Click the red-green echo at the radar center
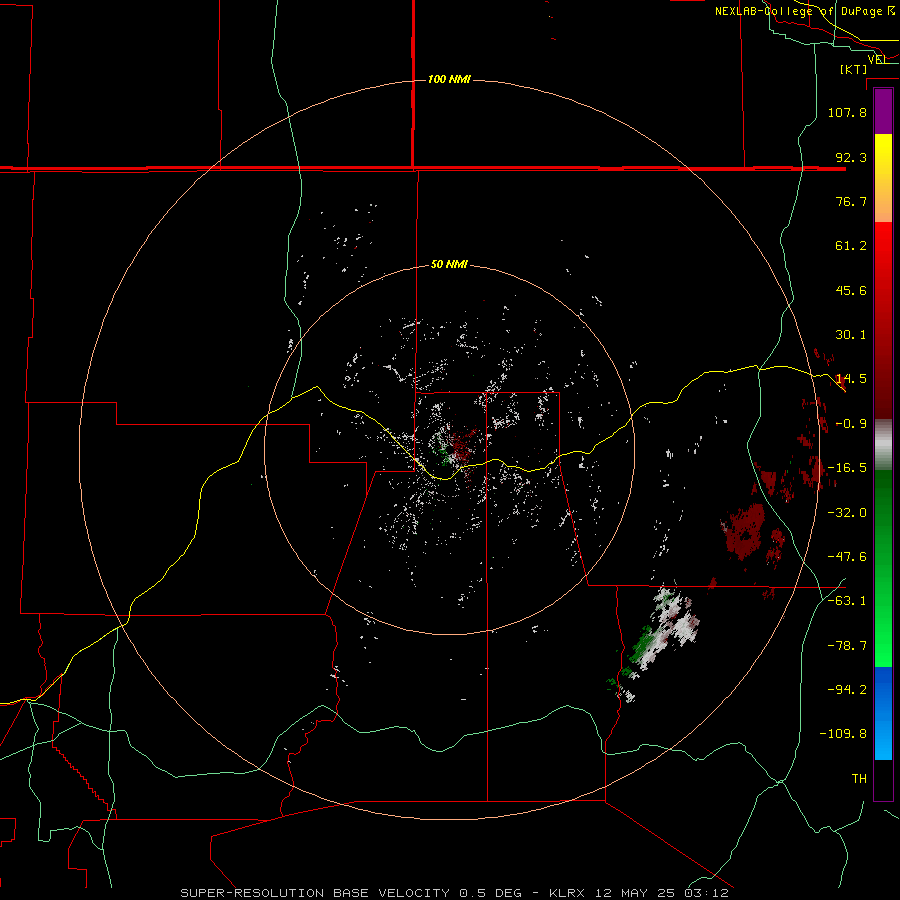Image resolution: width=900 pixels, height=900 pixels. click(x=455, y=445)
